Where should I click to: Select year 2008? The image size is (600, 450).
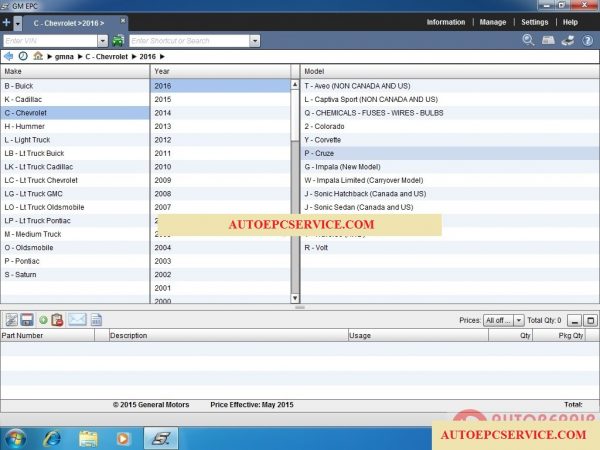point(221,194)
